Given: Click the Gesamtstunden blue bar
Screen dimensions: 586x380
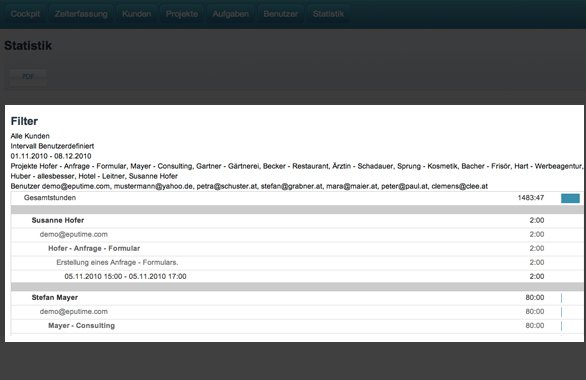Looking at the screenshot, I should 570,198.
